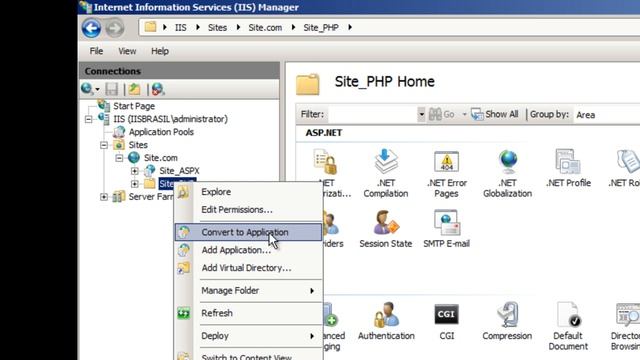The width and height of the screenshot is (640, 360).
Task: Open .NET Compilation feature
Action: [386, 173]
